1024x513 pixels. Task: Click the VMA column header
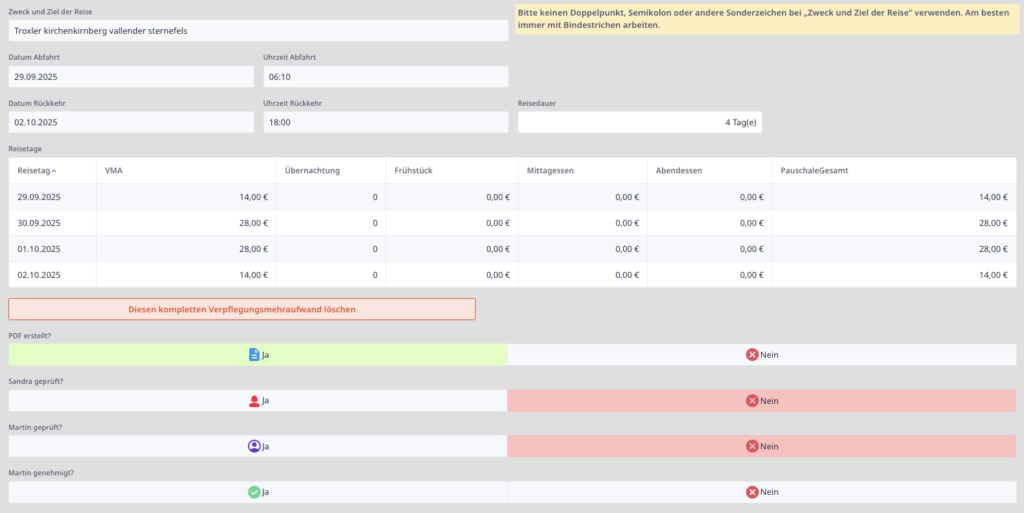(186, 171)
